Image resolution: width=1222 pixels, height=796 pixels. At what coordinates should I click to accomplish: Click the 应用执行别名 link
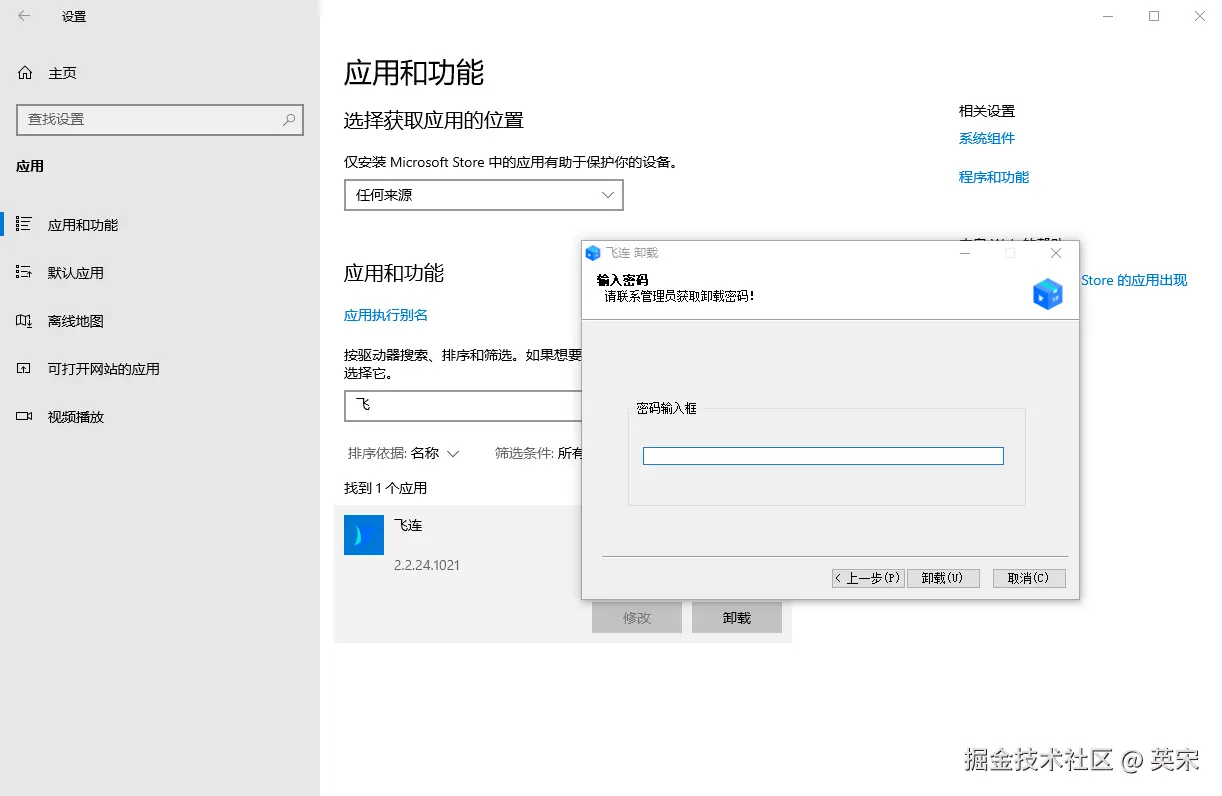pyautogui.click(x=386, y=315)
